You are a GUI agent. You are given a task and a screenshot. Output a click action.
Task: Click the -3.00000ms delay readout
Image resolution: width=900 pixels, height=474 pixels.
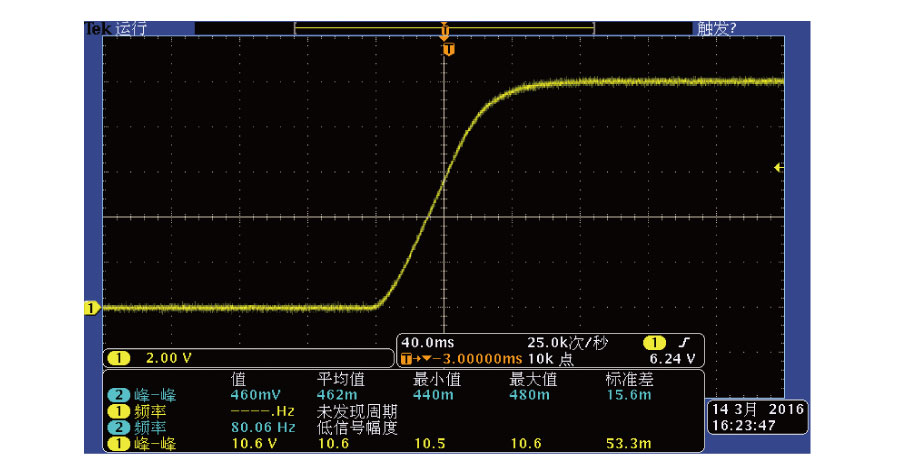(476, 359)
